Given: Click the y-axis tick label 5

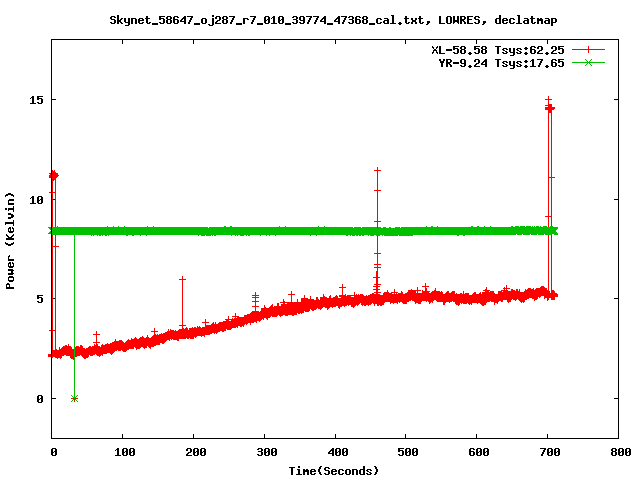Looking at the screenshot, I should click(41, 299).
